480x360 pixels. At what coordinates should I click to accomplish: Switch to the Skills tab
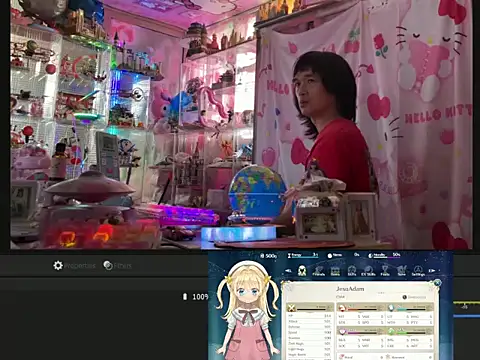[x=352, y=271]
